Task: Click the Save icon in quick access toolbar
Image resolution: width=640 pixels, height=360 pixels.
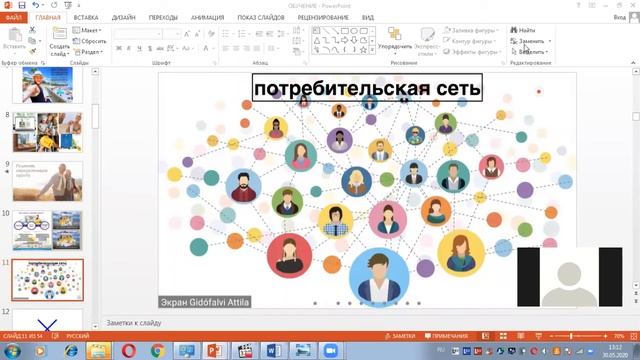Action: [x=22, y=5]
